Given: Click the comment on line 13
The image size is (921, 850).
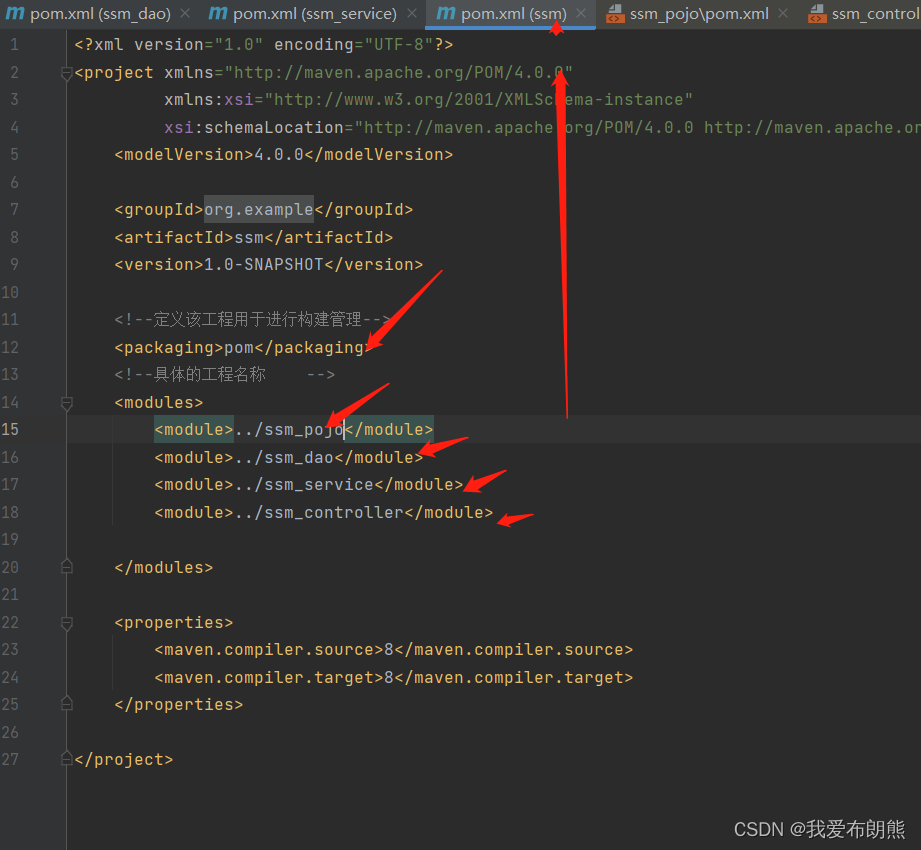Looking at the screenshot, I should tap(224, 374).
